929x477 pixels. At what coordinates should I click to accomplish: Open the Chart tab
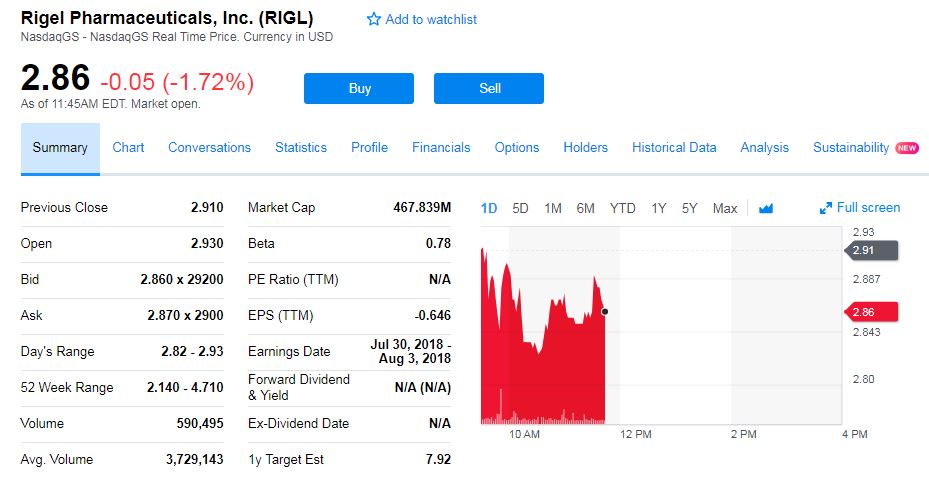[x=128, y=148]
